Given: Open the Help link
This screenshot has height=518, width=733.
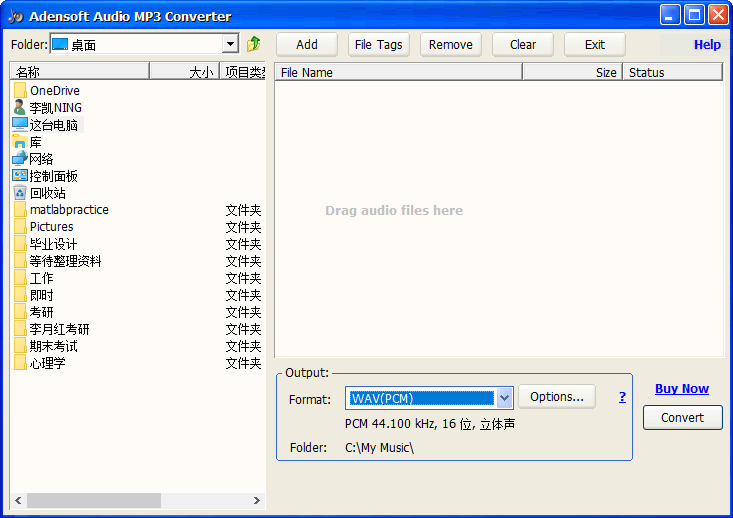Looking at the screenshot, I should point(707,44).
